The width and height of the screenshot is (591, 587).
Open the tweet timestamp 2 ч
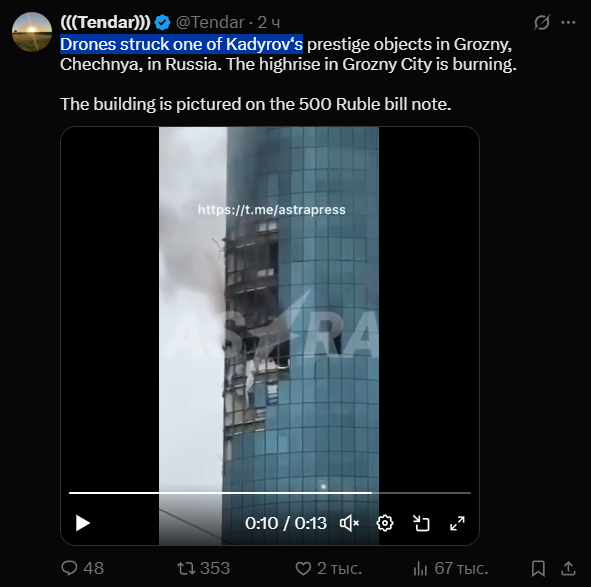(269, 23)
